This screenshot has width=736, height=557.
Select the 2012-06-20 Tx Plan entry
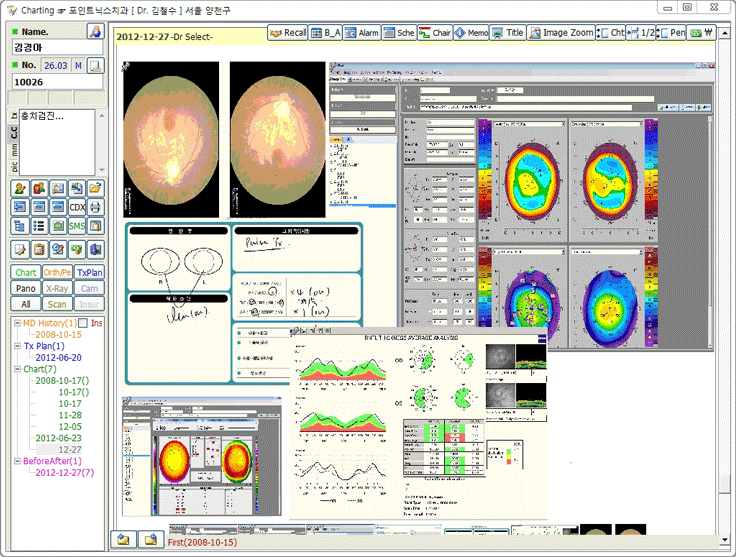pos(58,358)
